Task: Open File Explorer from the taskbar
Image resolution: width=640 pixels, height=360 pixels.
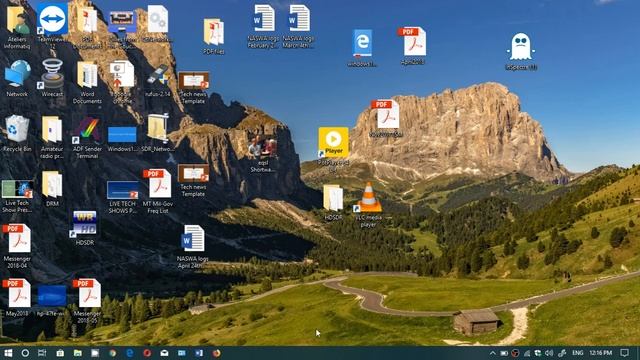Action: [78, 353]
